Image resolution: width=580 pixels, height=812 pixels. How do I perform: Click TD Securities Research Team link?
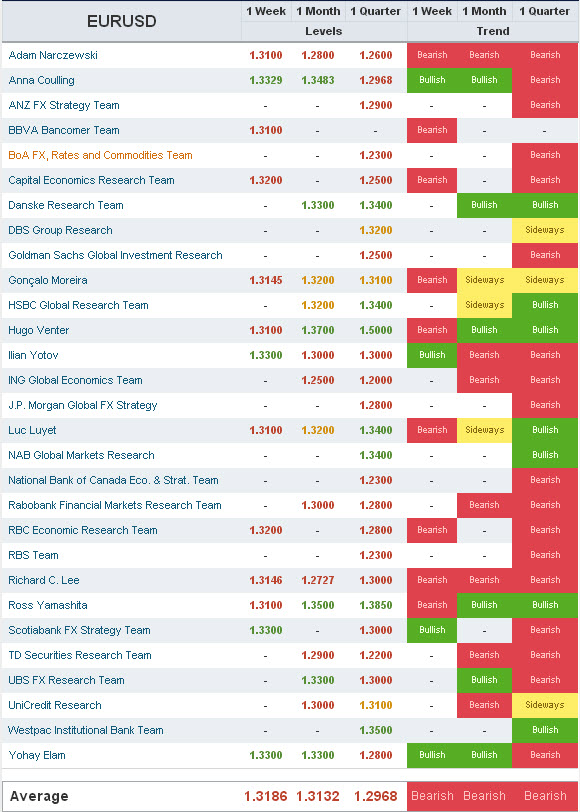click(x=80, y=655)
